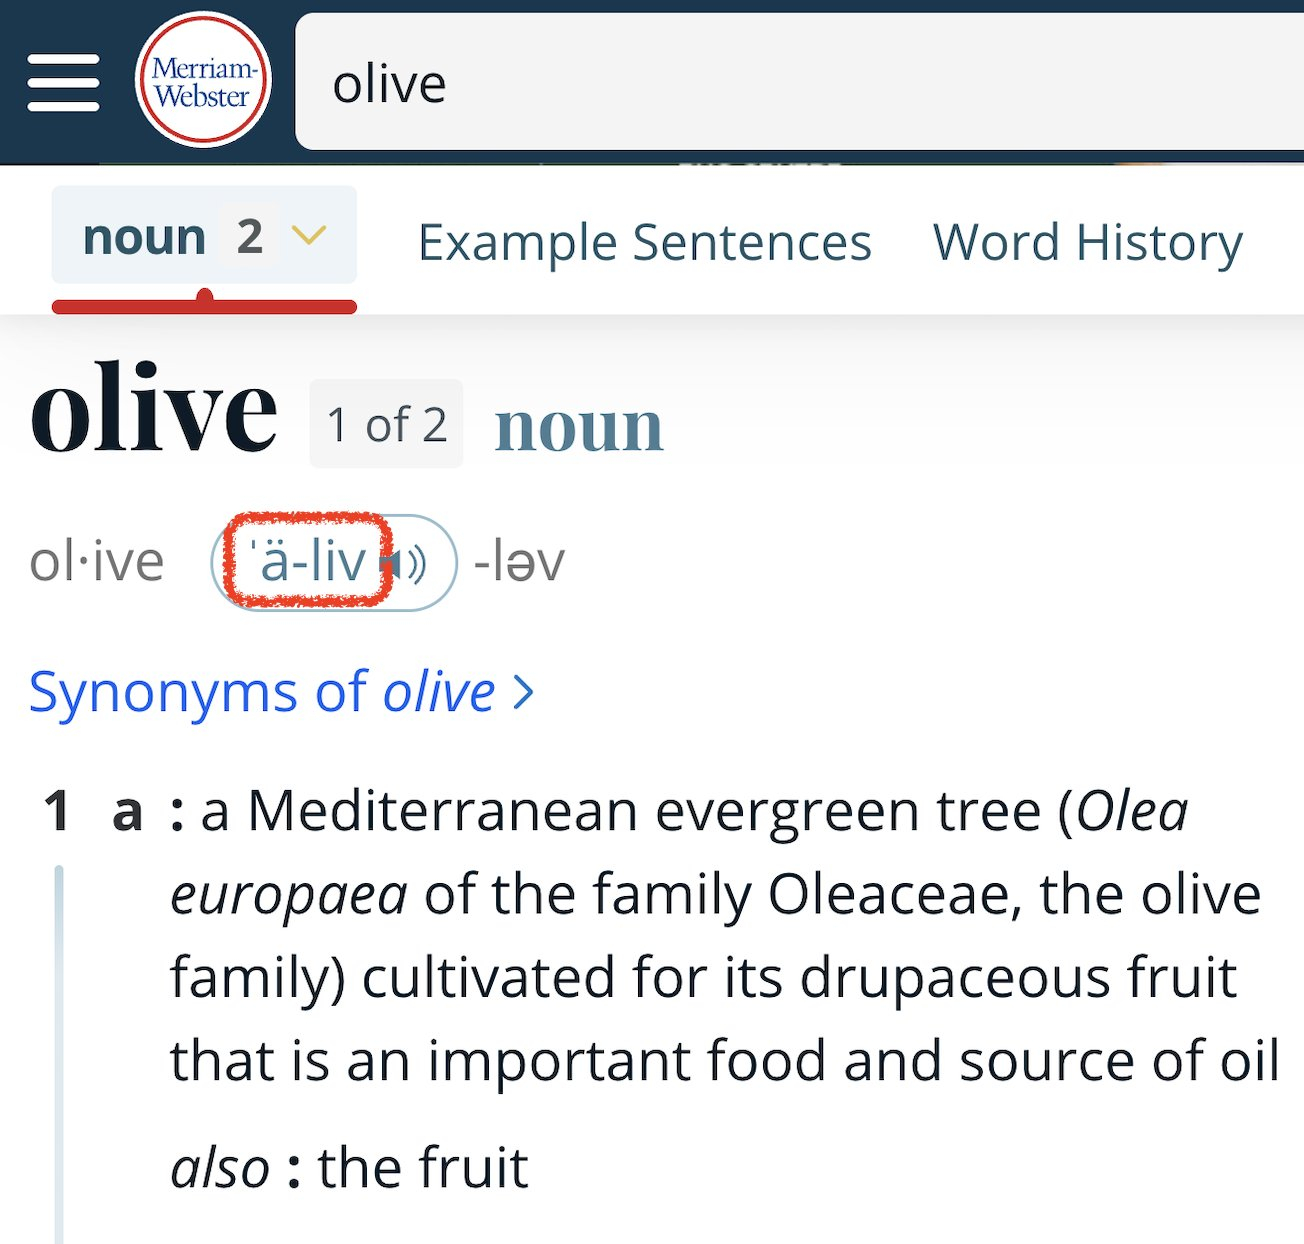Click the 'also : the fruit' line
Viewport: 1304px width, 1244px height.
(x=349, y=1167)
